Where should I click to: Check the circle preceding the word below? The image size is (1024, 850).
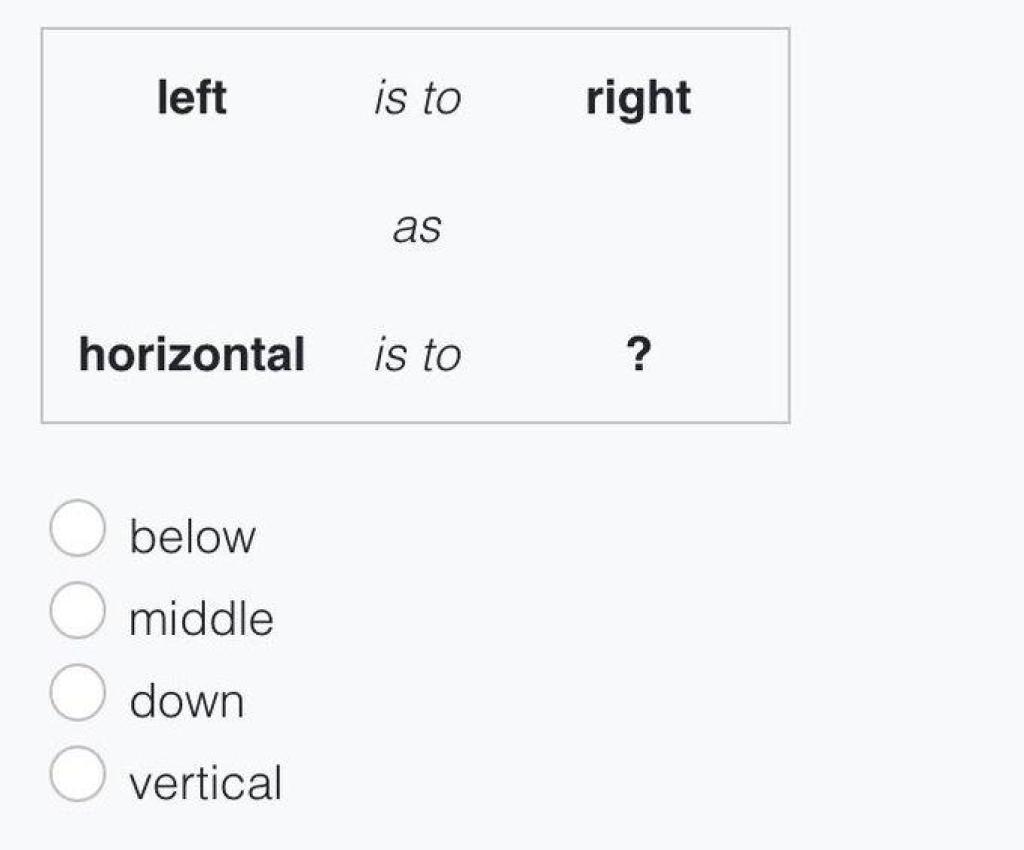pyautogui.click(x=77, y=527)
